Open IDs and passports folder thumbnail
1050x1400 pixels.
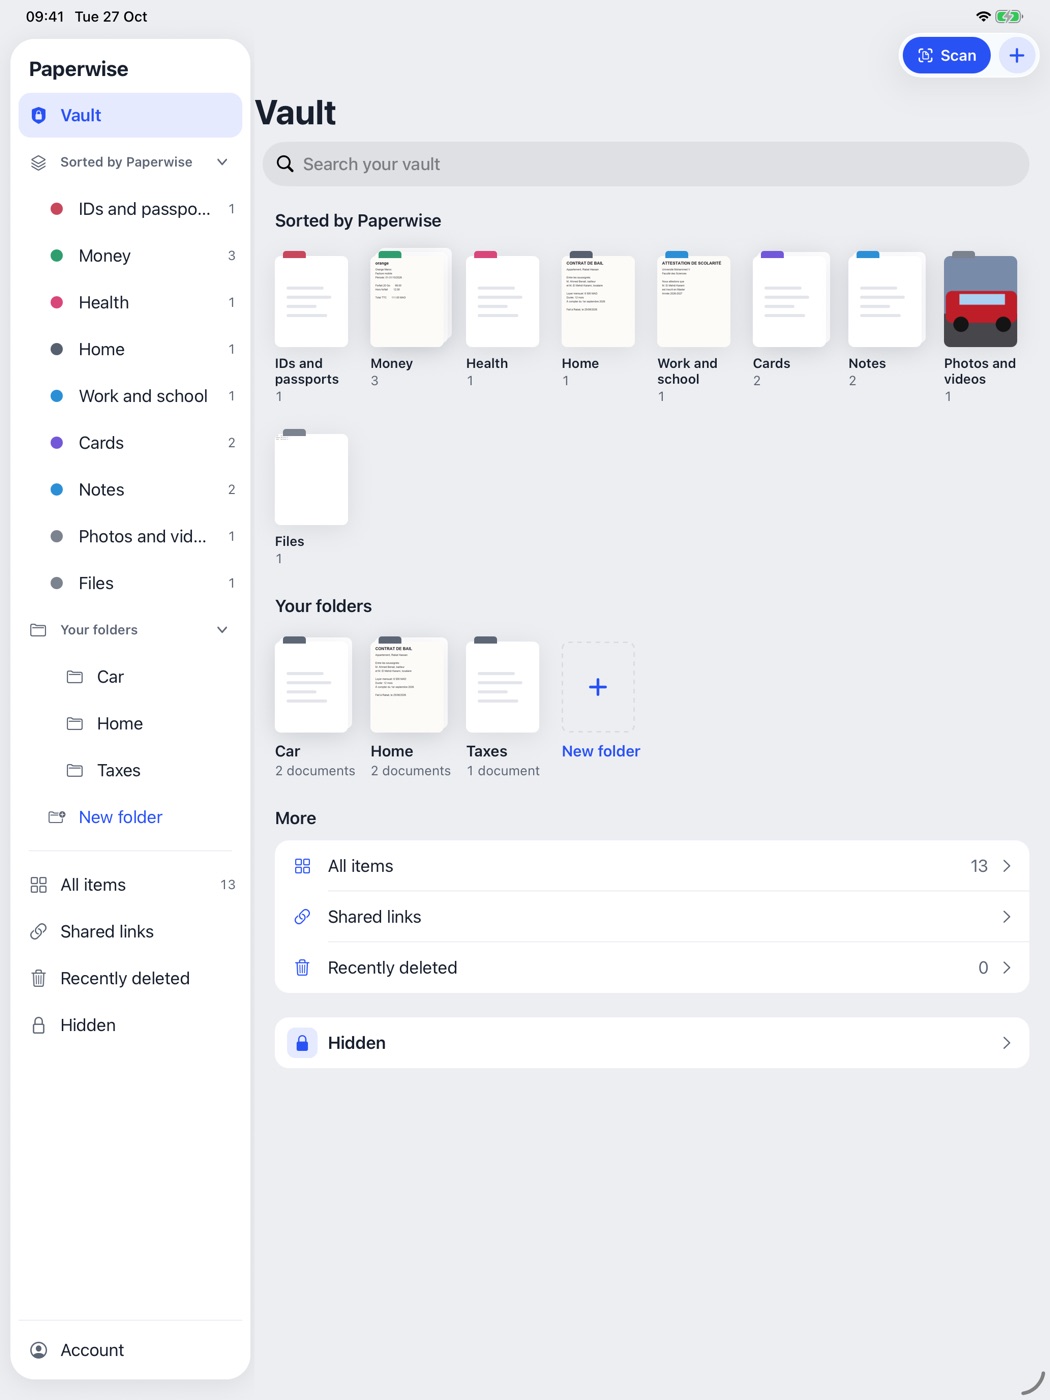tap(311, 300)
